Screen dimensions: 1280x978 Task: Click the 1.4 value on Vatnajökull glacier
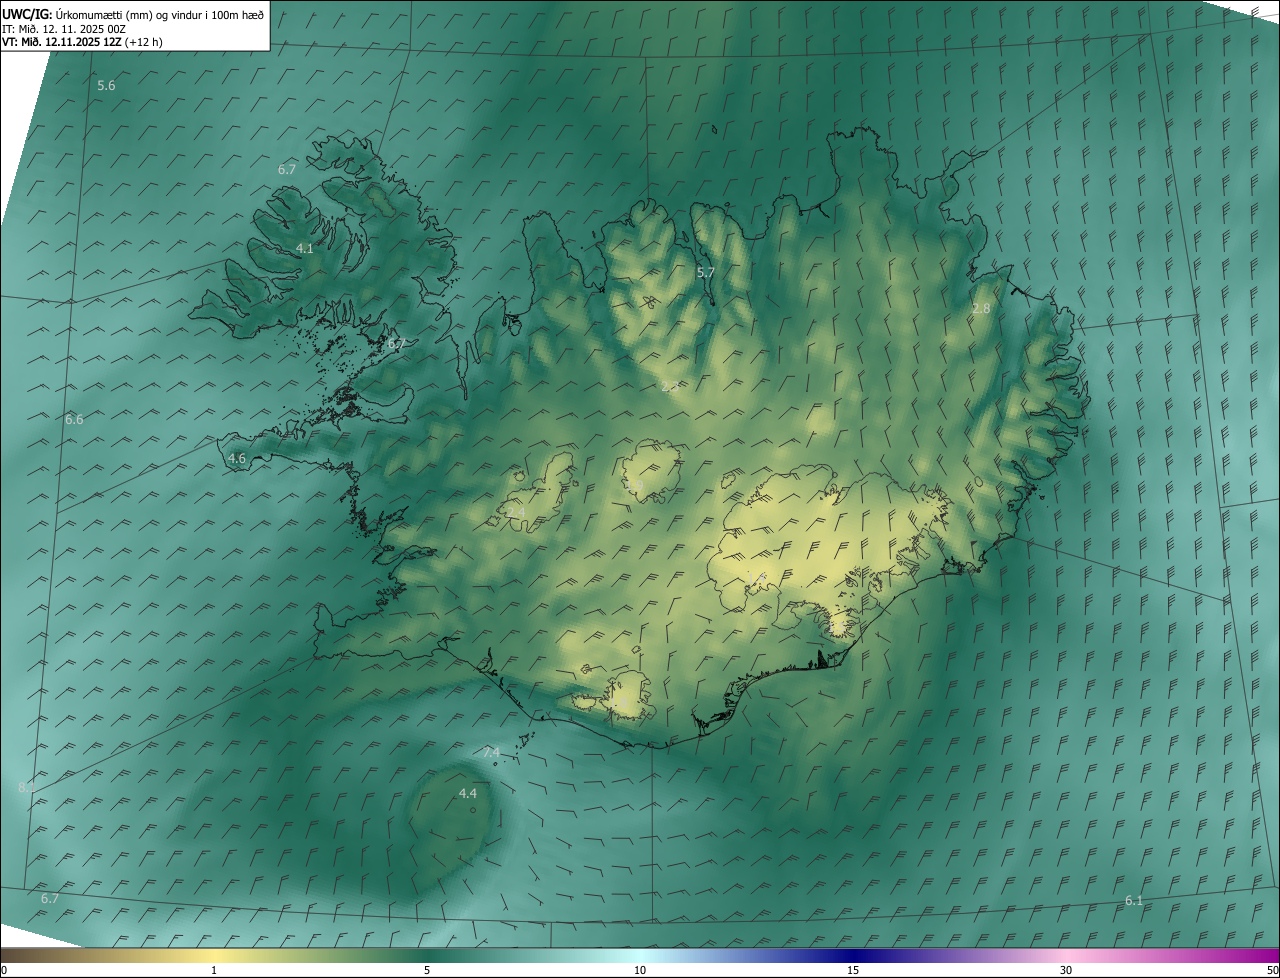click(758, 578)
